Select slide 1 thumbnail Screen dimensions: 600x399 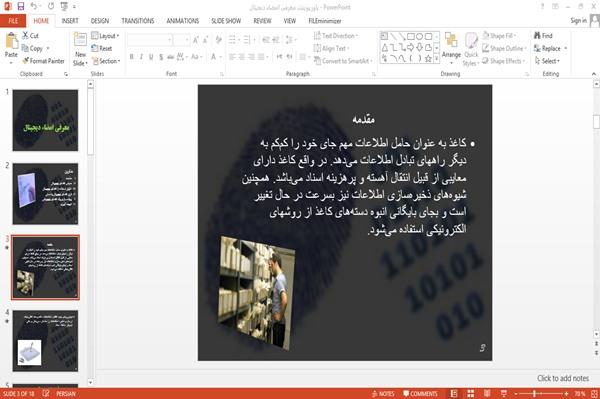tap(45, 120)
